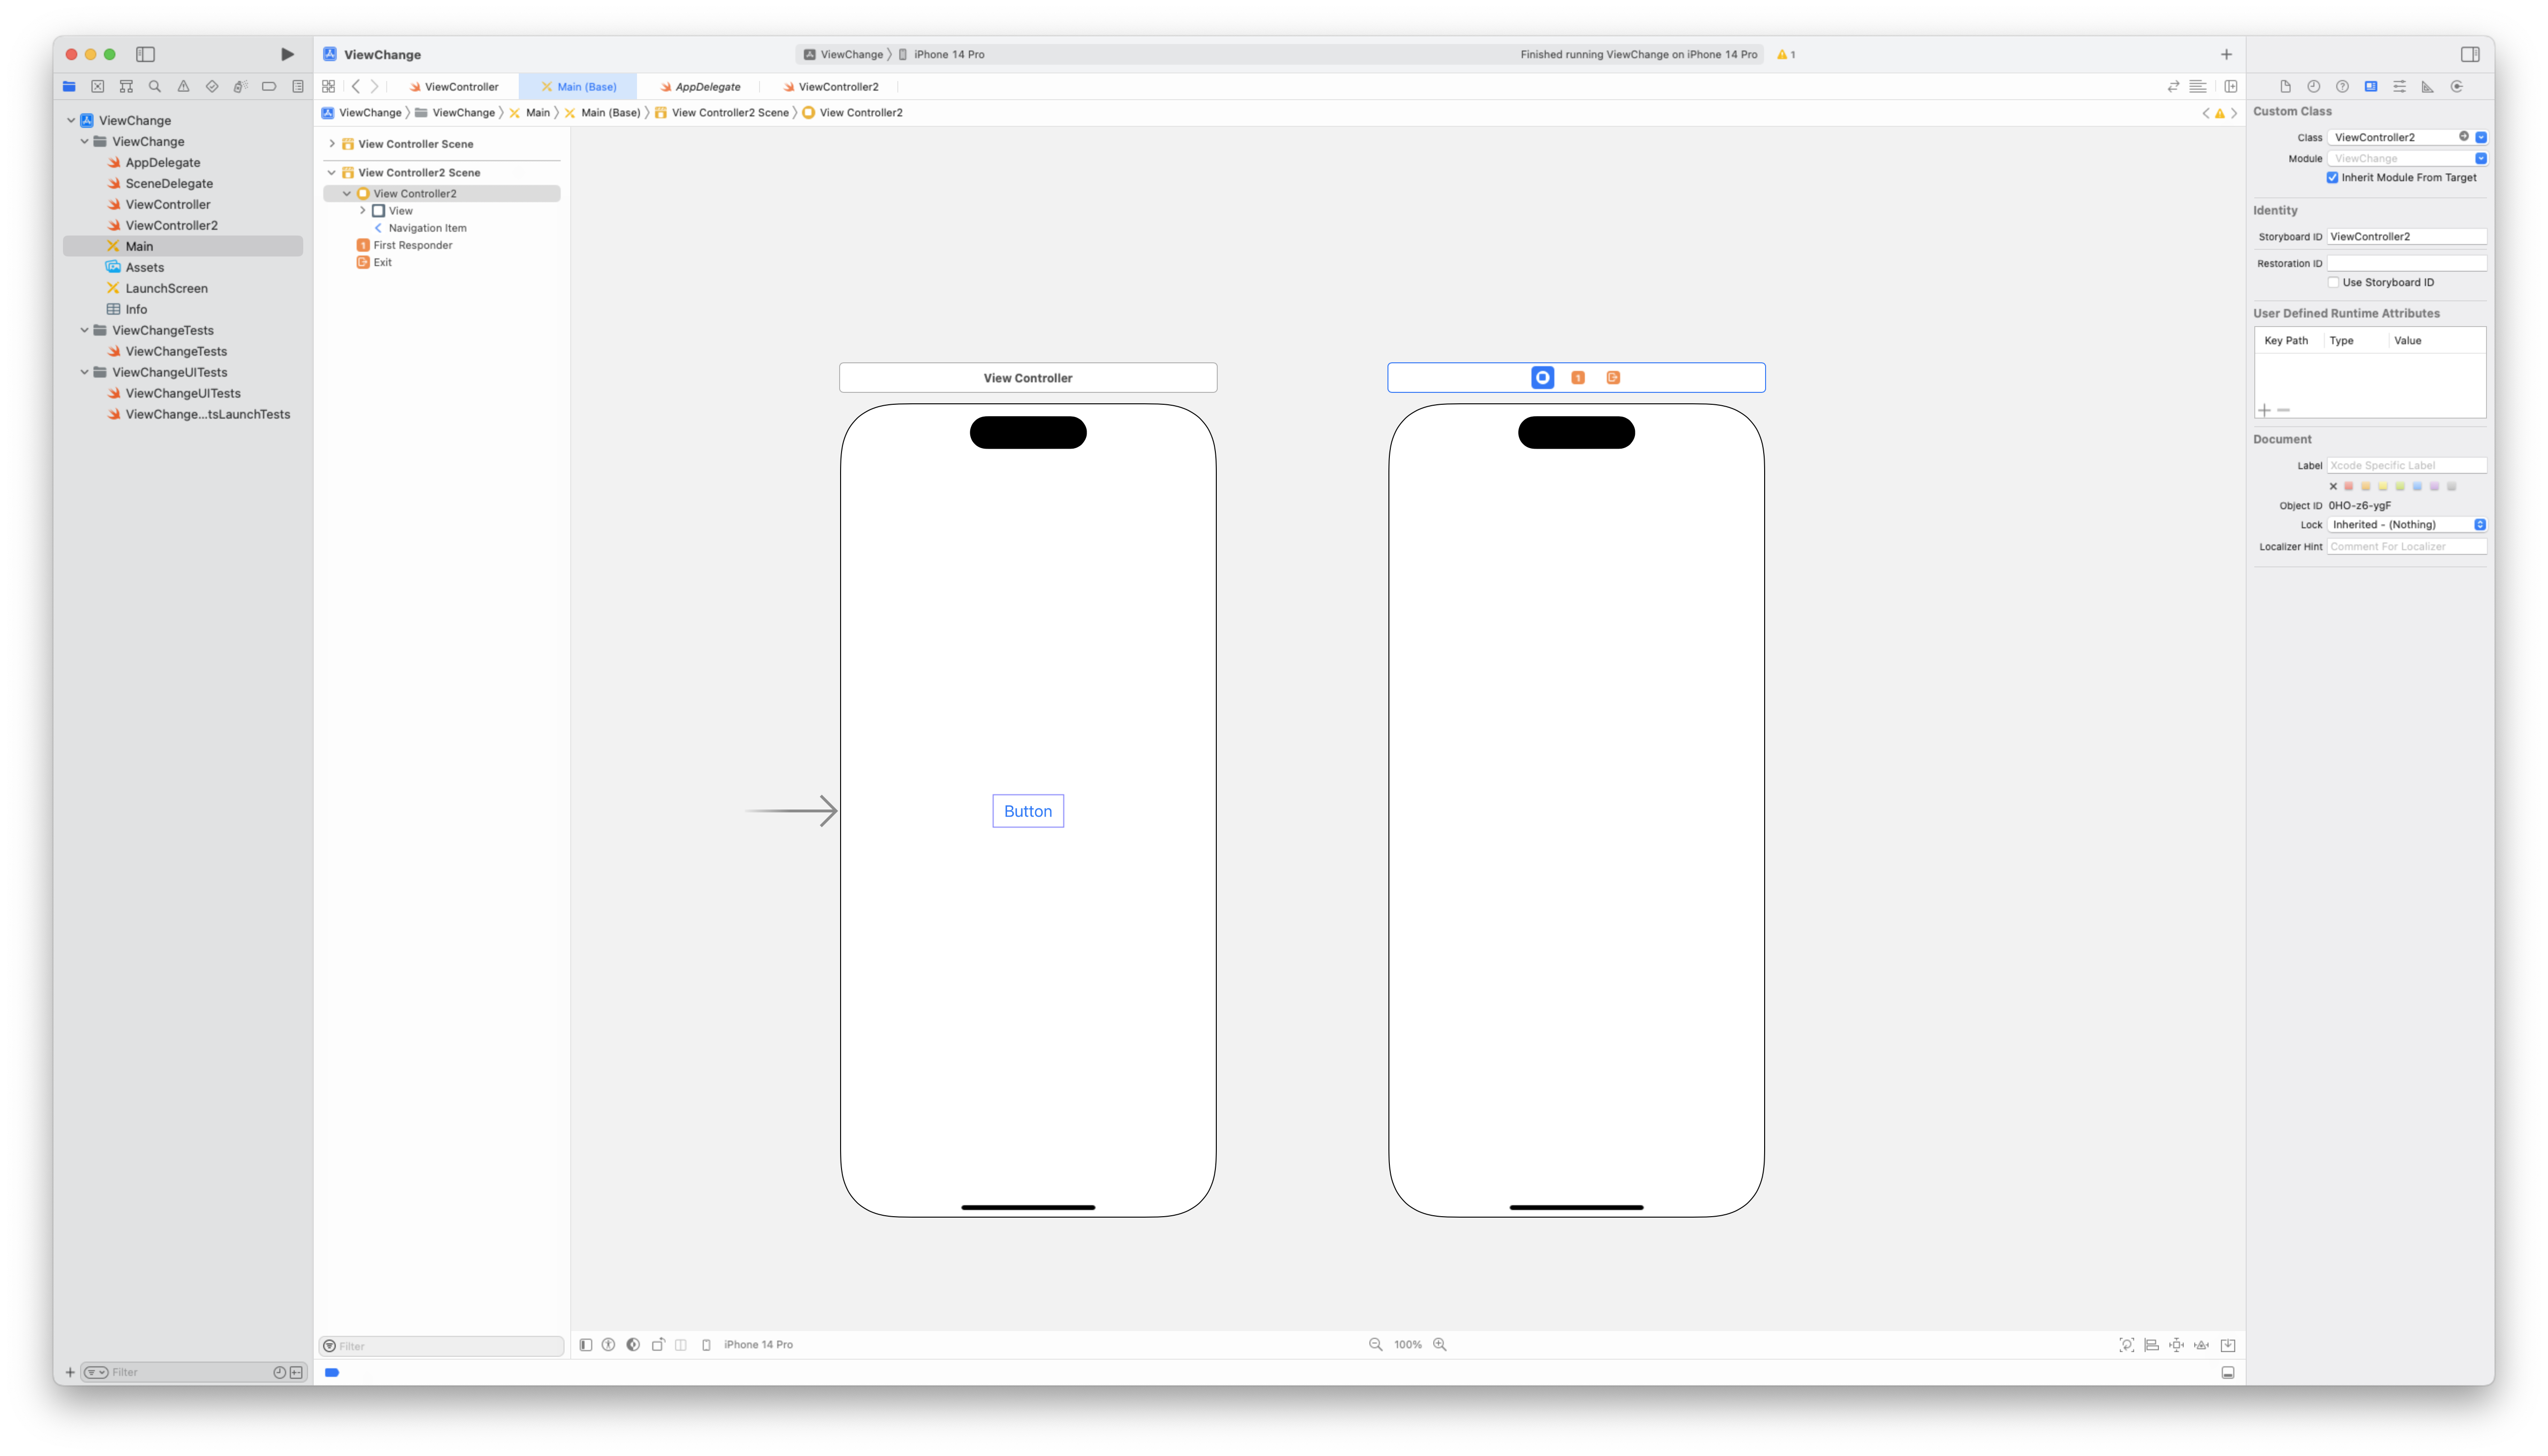Click the View Controller scene title bar
This screenshot has width=2548, height=1456.
(1028, 378)
